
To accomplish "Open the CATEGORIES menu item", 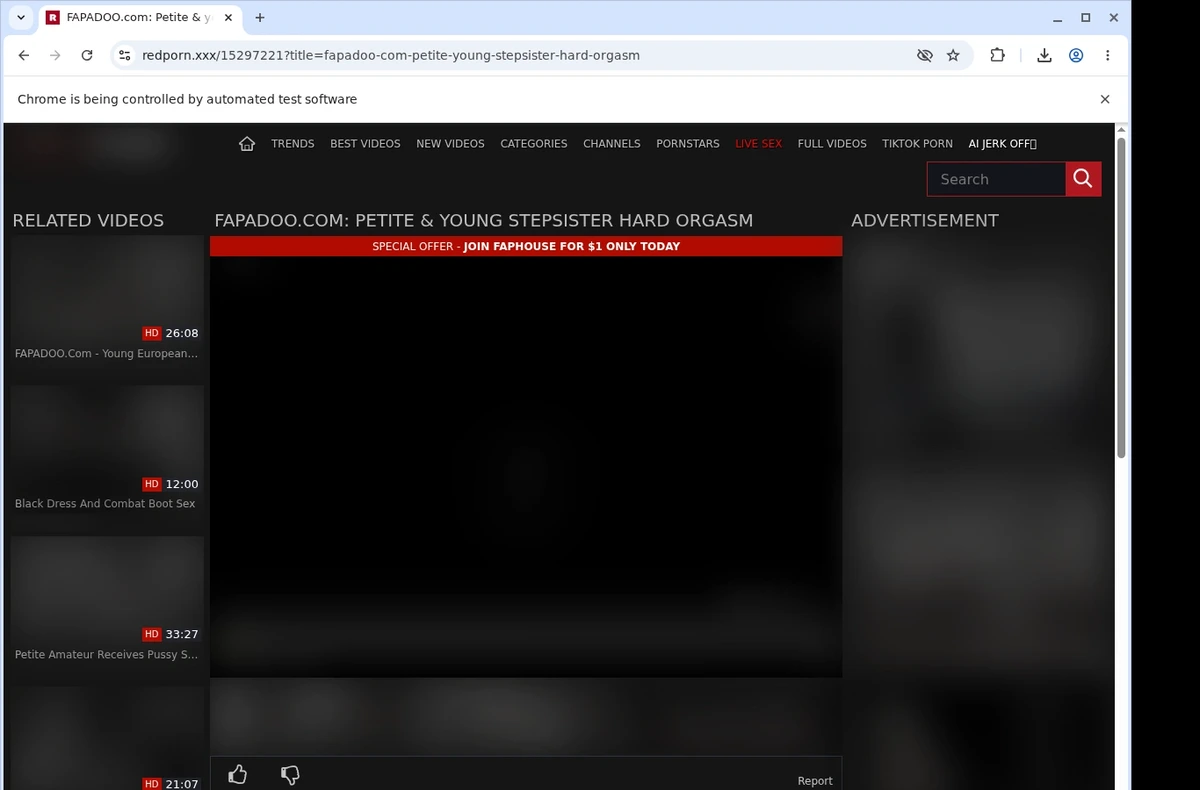I will pyautogui.click(x=534, y=144).
